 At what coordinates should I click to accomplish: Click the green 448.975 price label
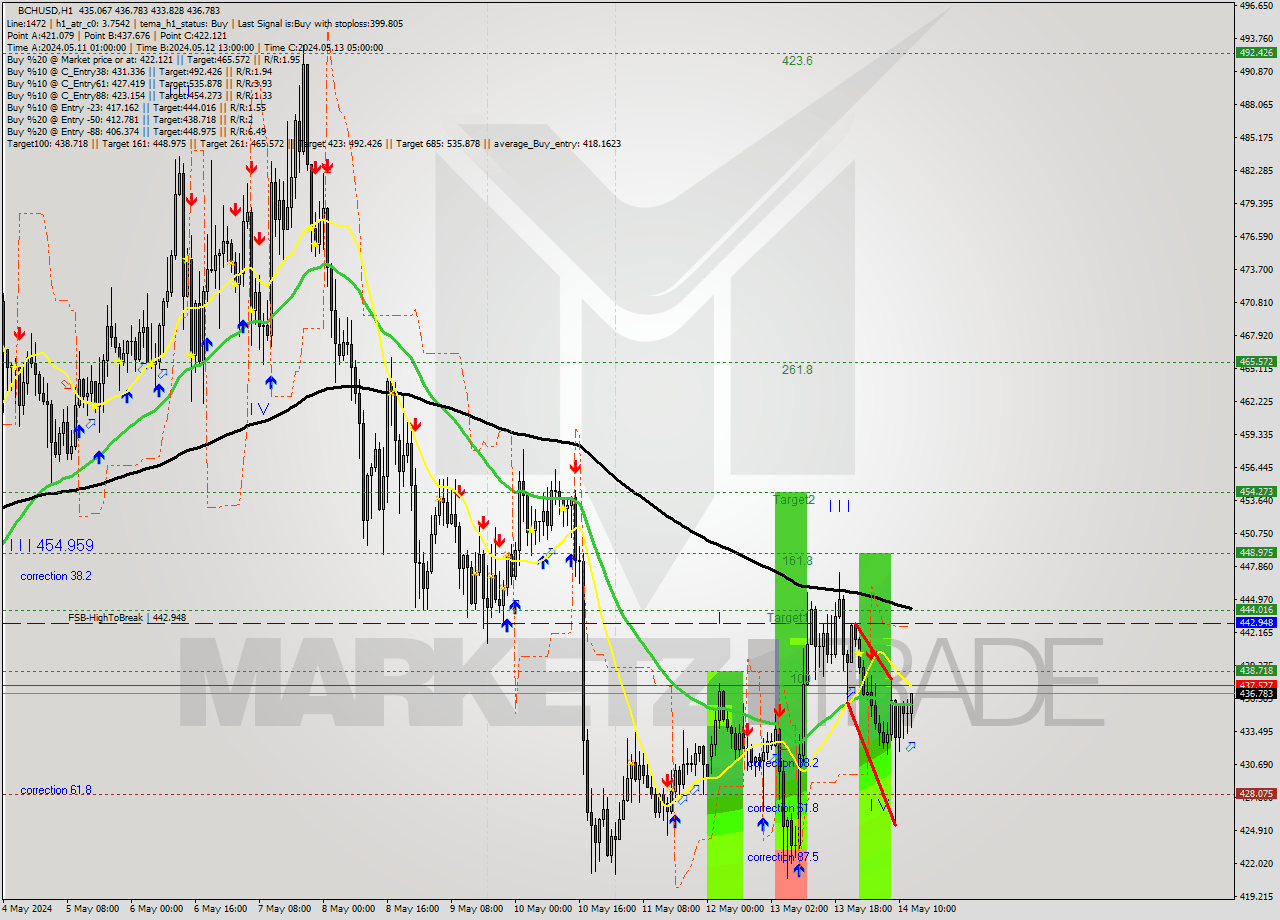pyautogui.click(x=1256, y=552)
